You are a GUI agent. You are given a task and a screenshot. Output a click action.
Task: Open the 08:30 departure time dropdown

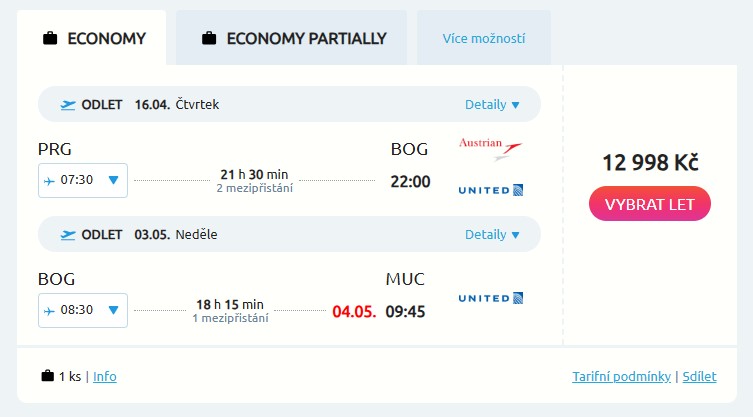tap(83, 310)
